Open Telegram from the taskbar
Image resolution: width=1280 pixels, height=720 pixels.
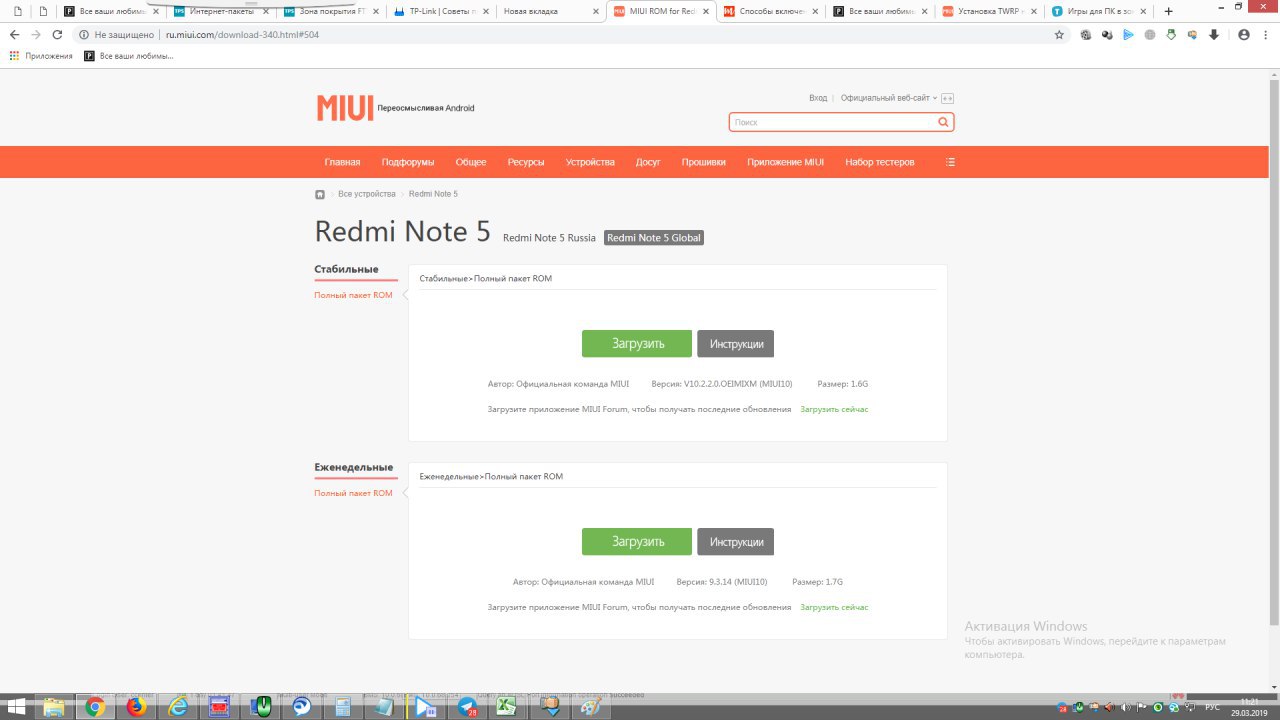coord(467,707)
